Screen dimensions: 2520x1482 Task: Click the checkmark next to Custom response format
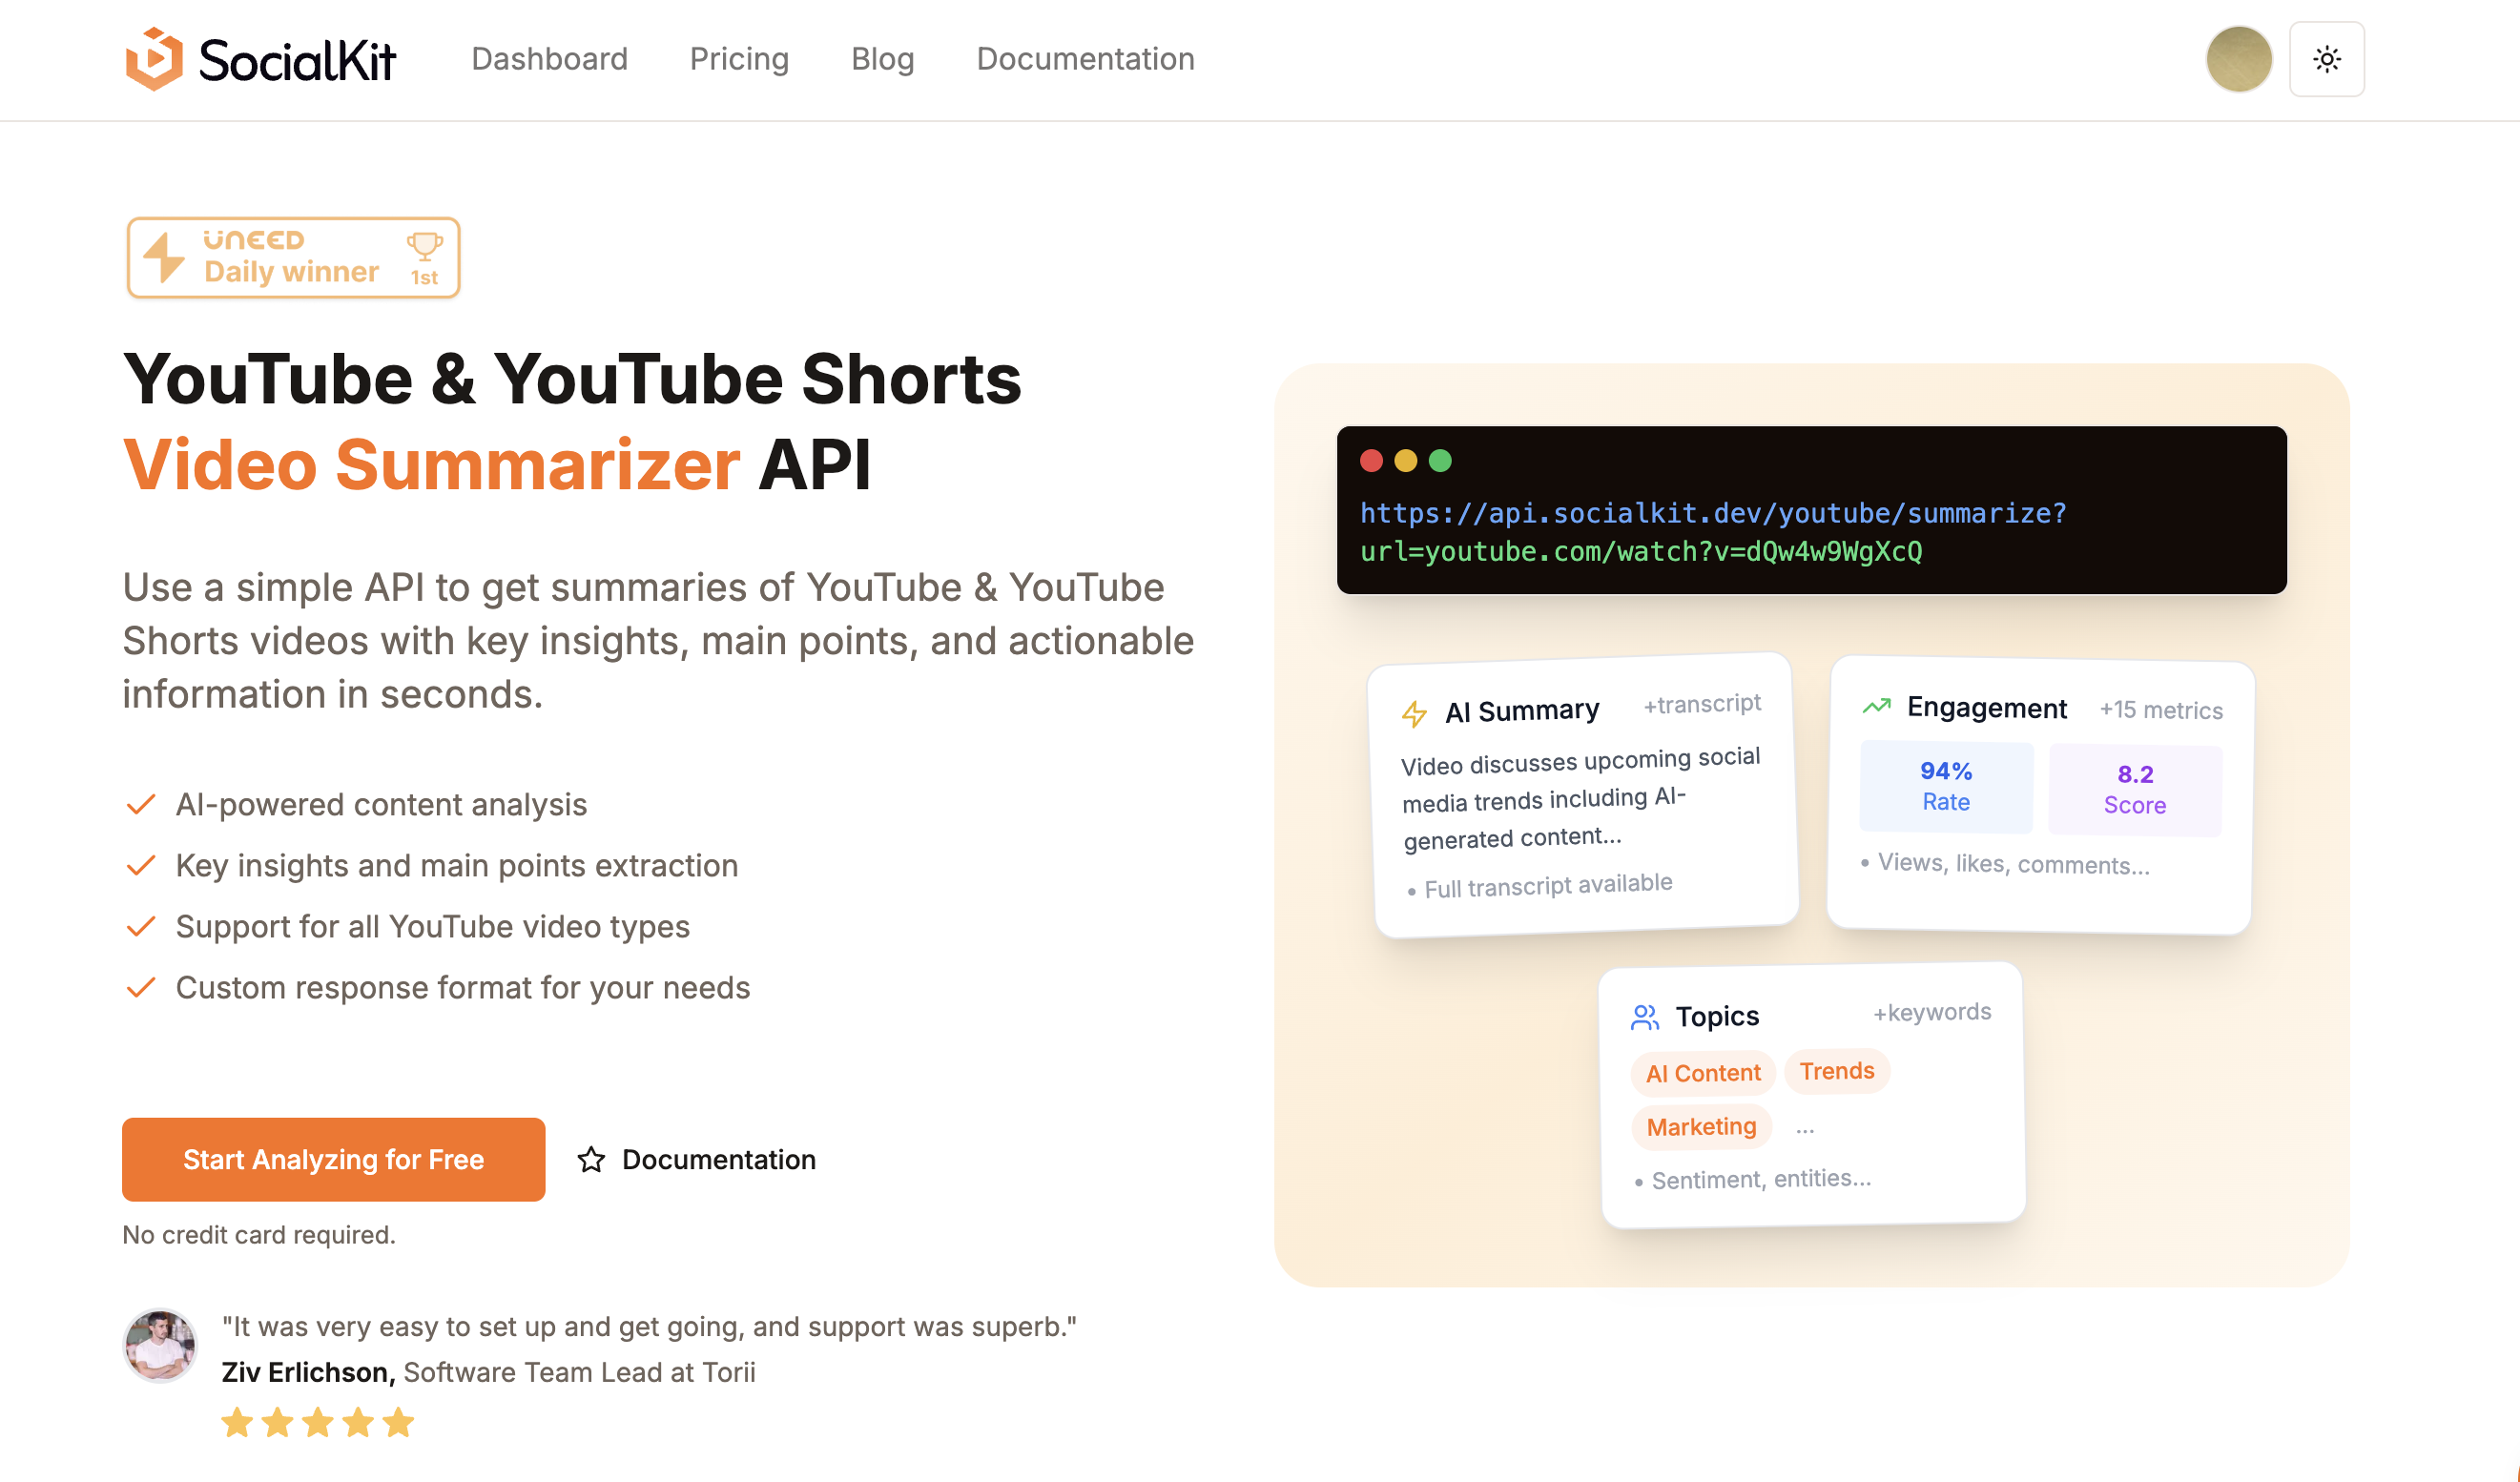[x=141, y=987]
